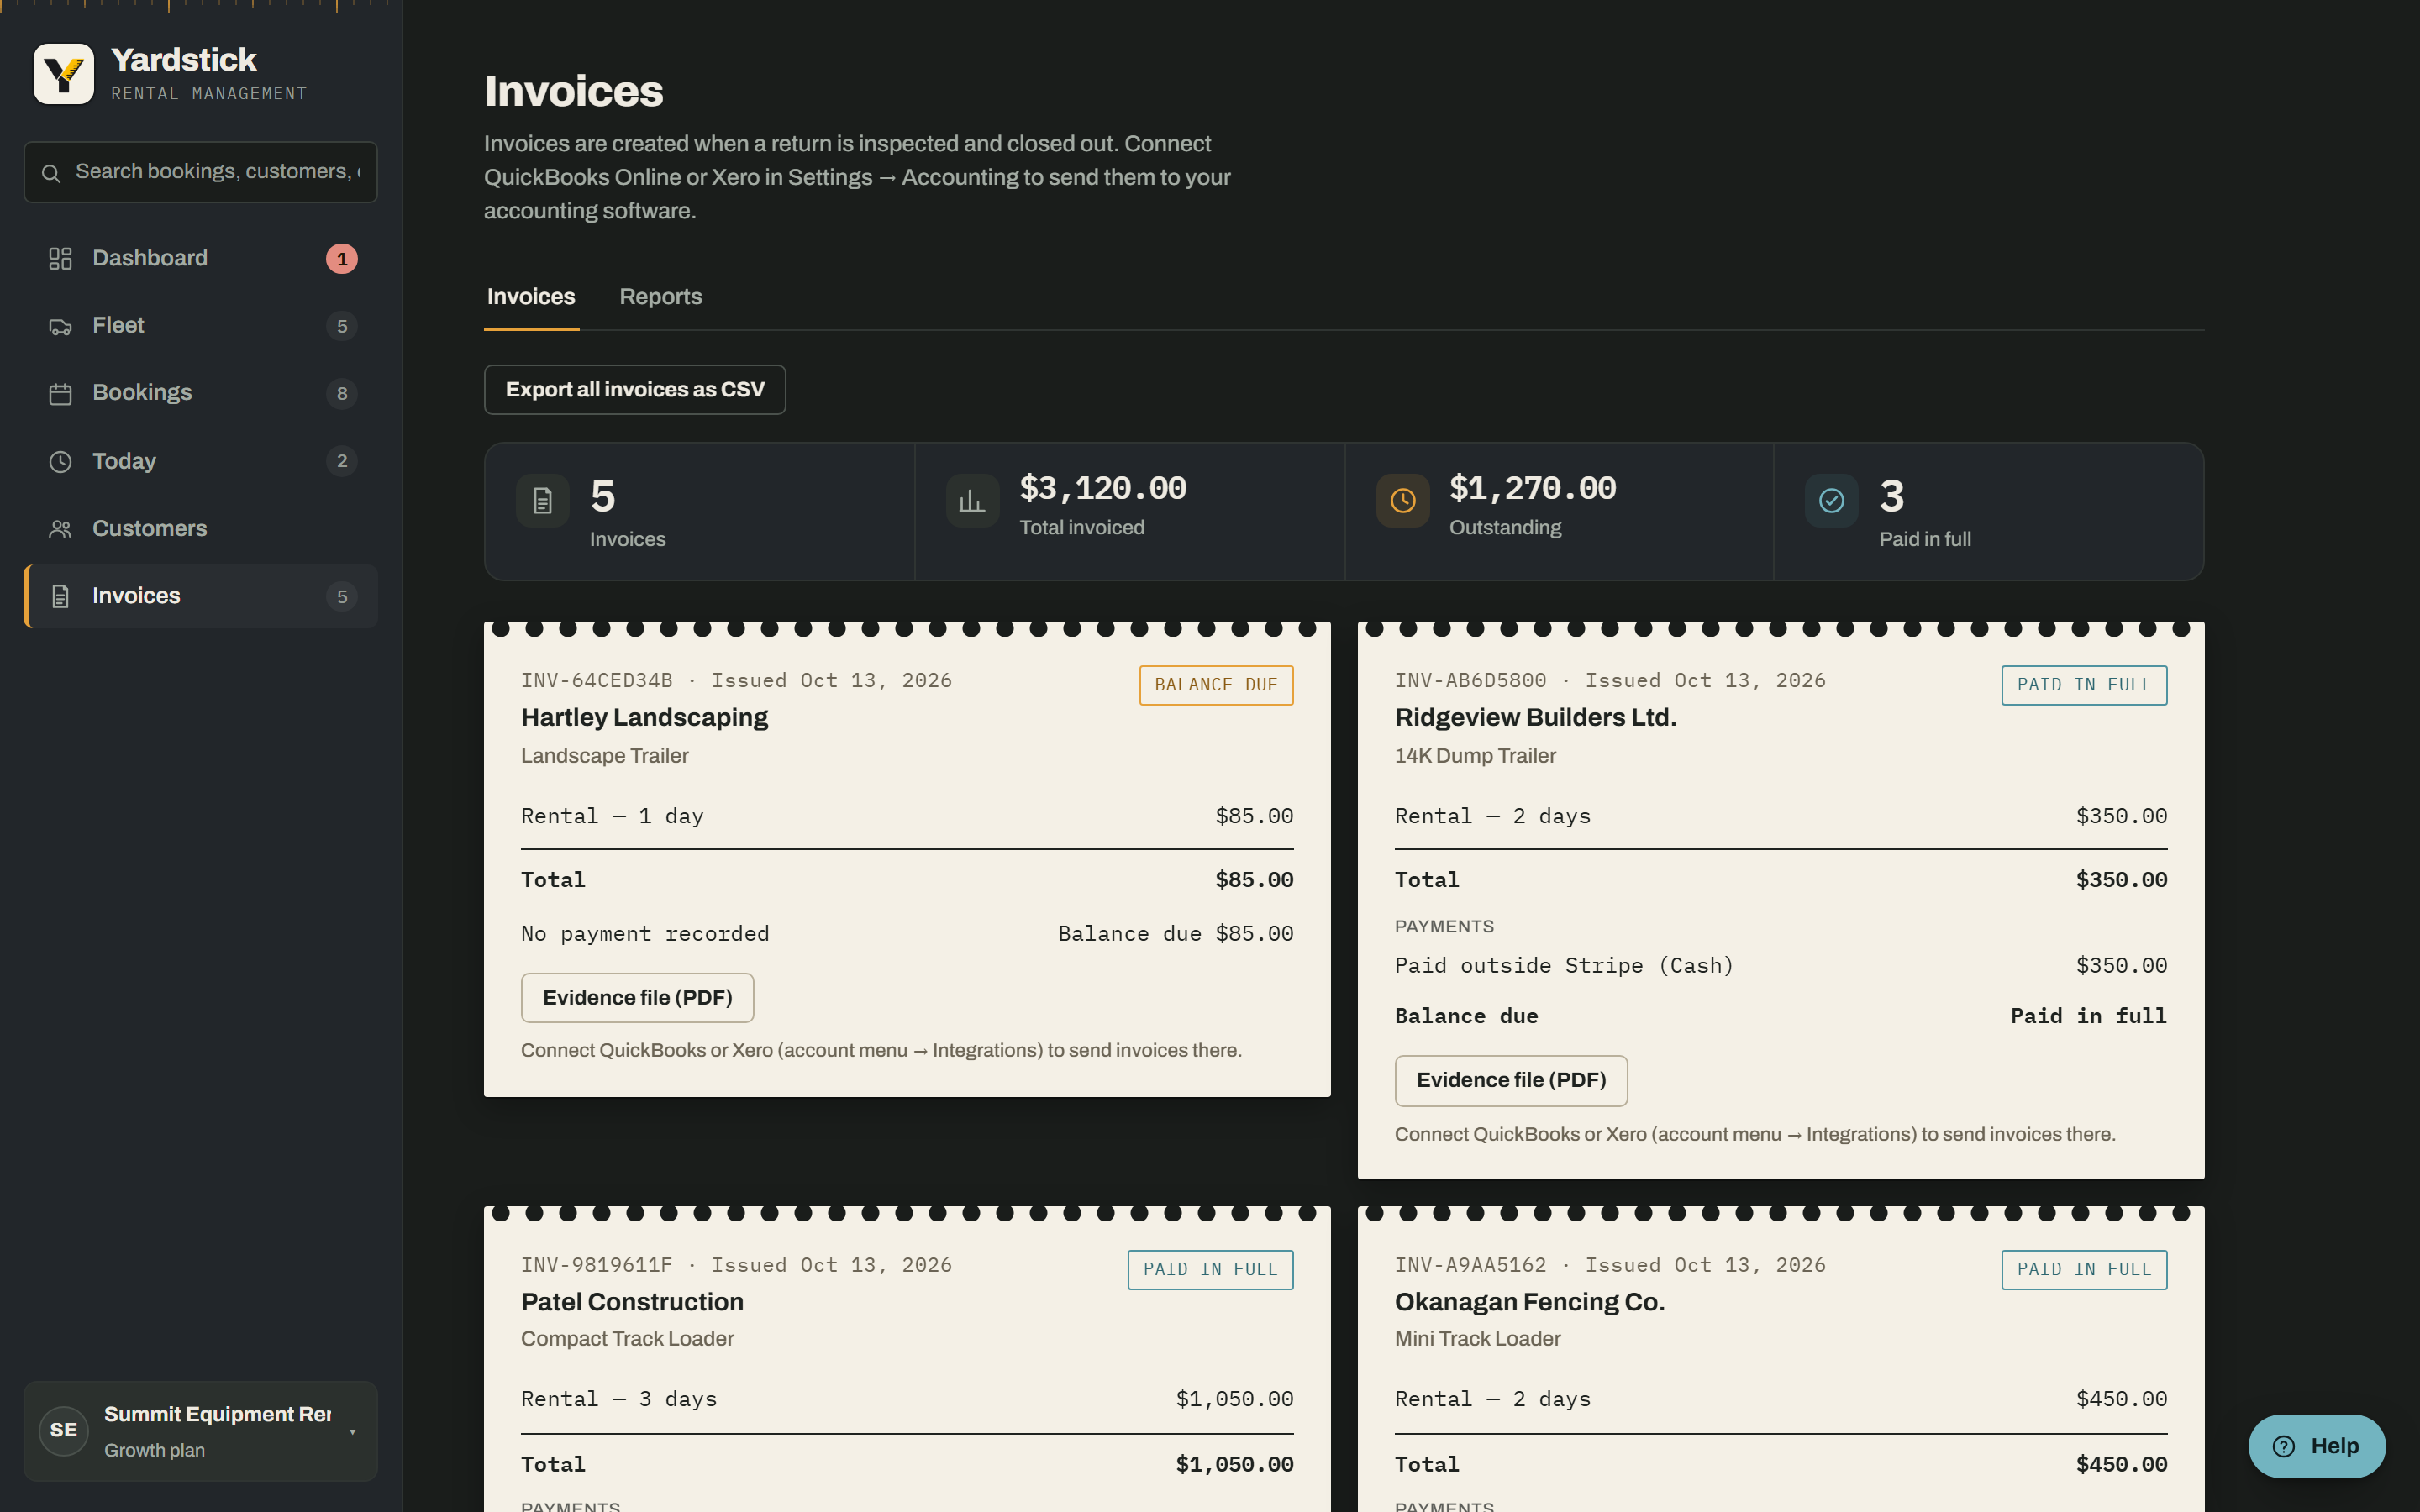Image resolution: width=2420 pixels, height=1512 pixels.
Task: Navigate to Customers
Action: (x=200, y=529)
